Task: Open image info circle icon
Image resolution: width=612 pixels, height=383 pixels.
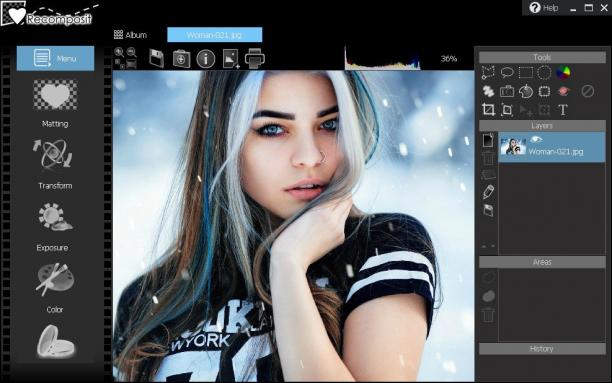Action: pos(206,59)
